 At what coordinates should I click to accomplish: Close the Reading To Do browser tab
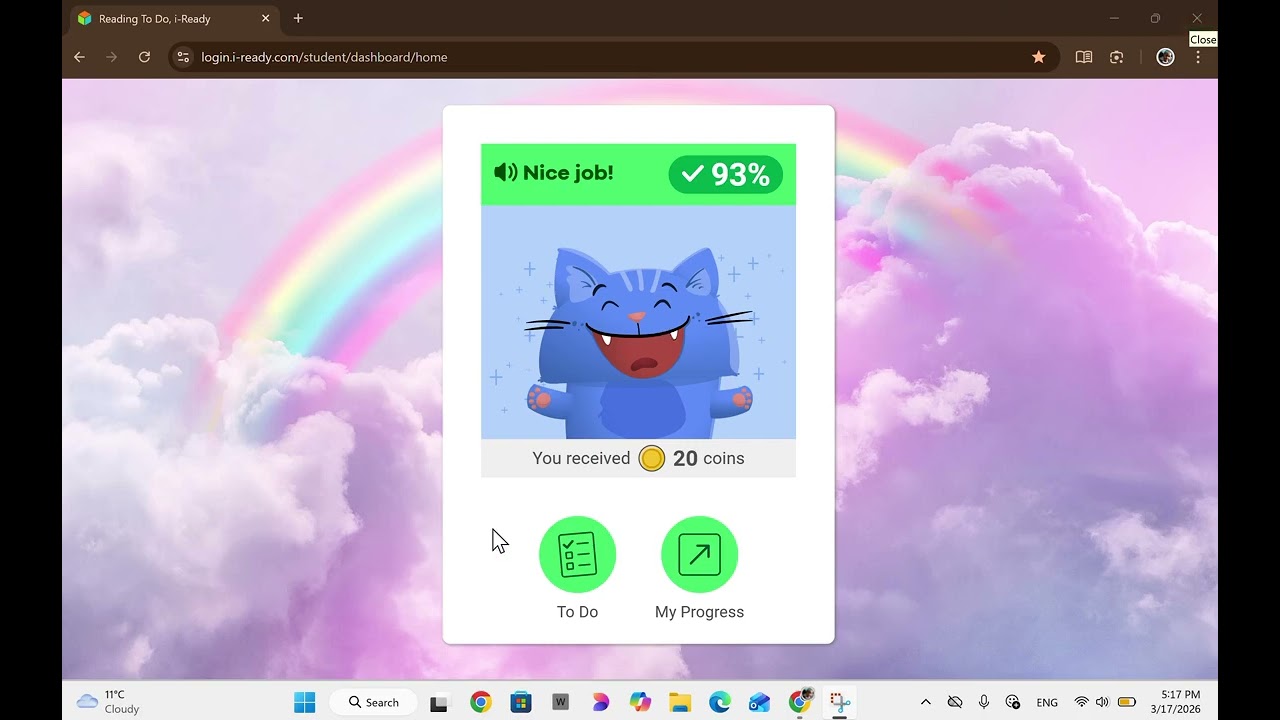pyautogui.click(x=266, y=19)
